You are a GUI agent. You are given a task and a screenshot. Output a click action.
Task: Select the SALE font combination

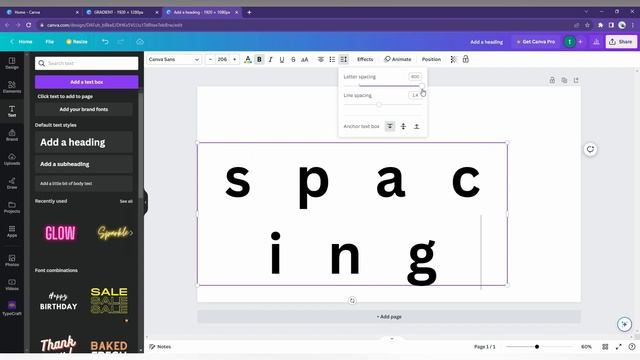(x=109, y=301)
